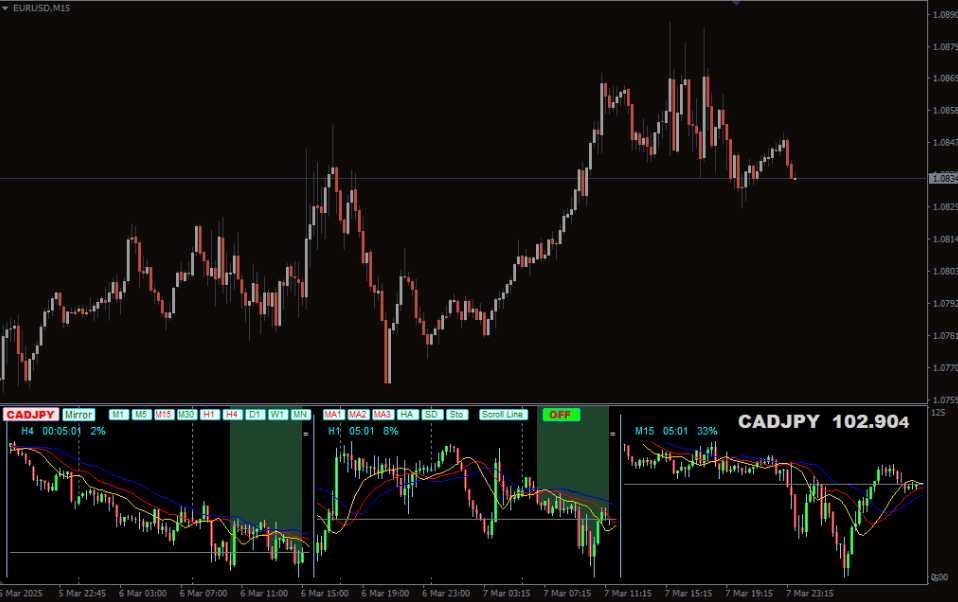The height and width of the screenshot is (602, 958).
Task: Toggle the Mirror button
Action: click(78, 414)
